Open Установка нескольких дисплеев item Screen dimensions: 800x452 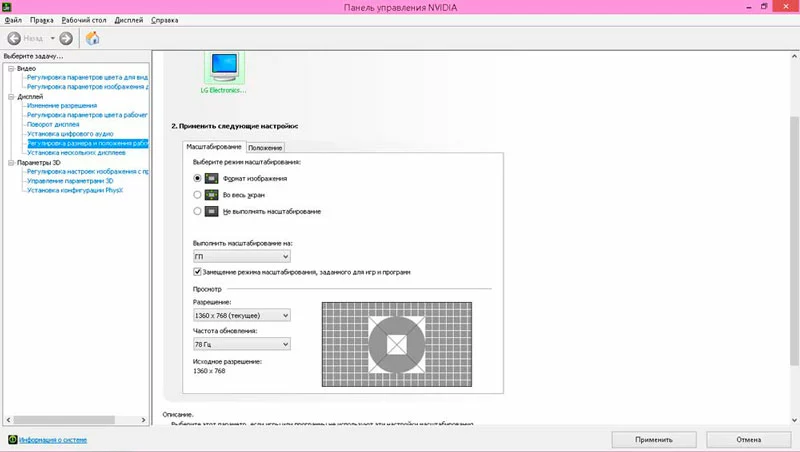(x=76, y=153)
